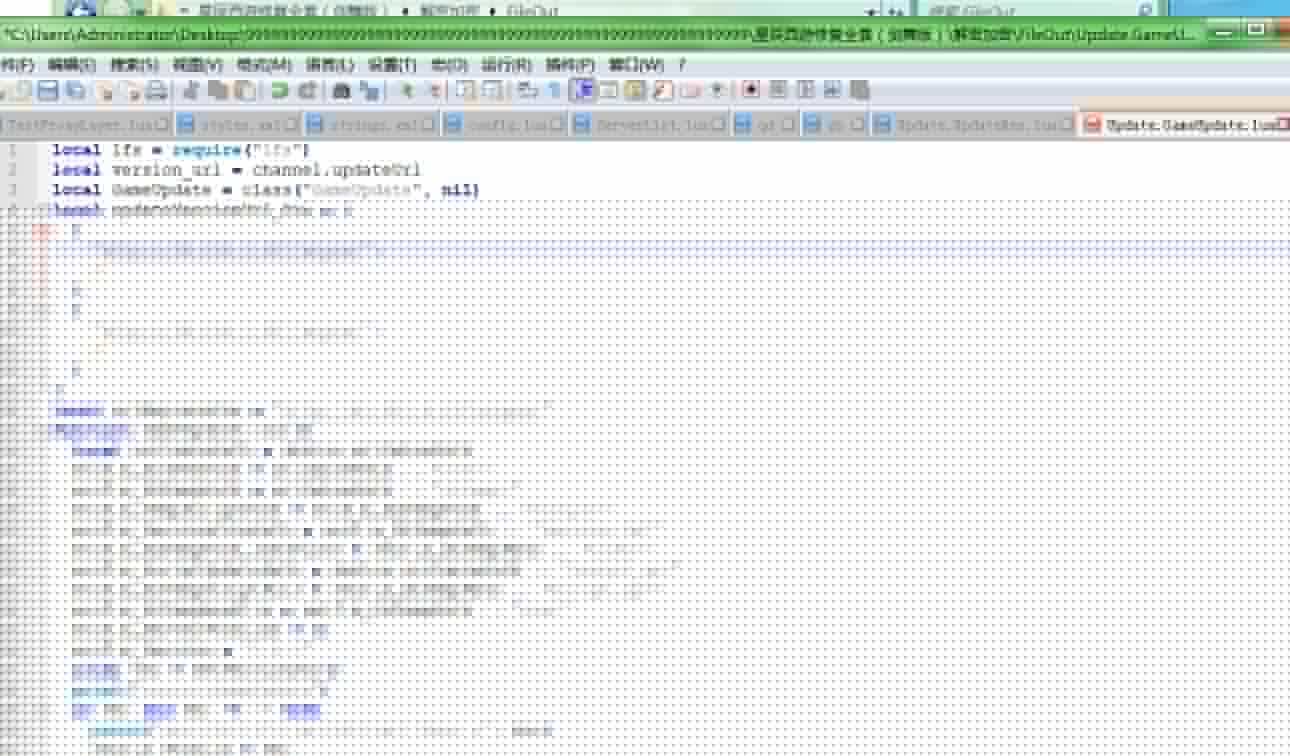Click the Save All toolbar icon

[x=75, y=91]
